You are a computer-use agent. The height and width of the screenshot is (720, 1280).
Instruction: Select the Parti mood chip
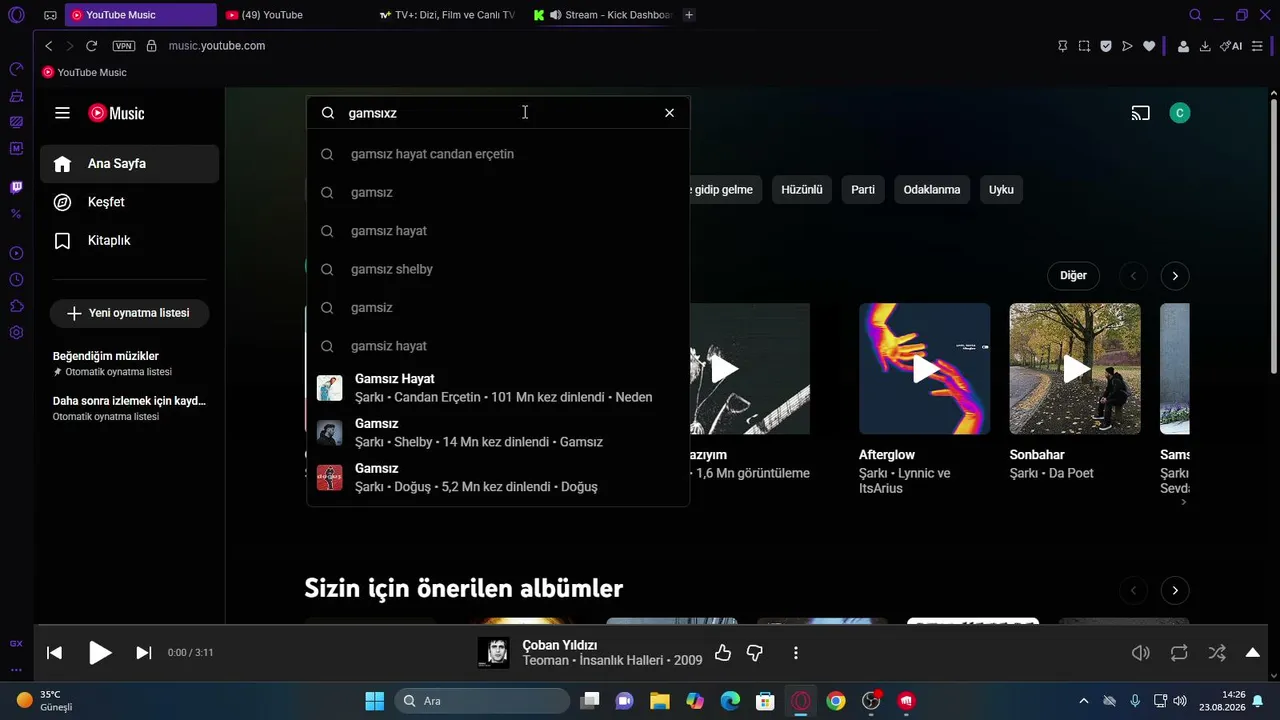pyautogui.click(x=863, y=190)
